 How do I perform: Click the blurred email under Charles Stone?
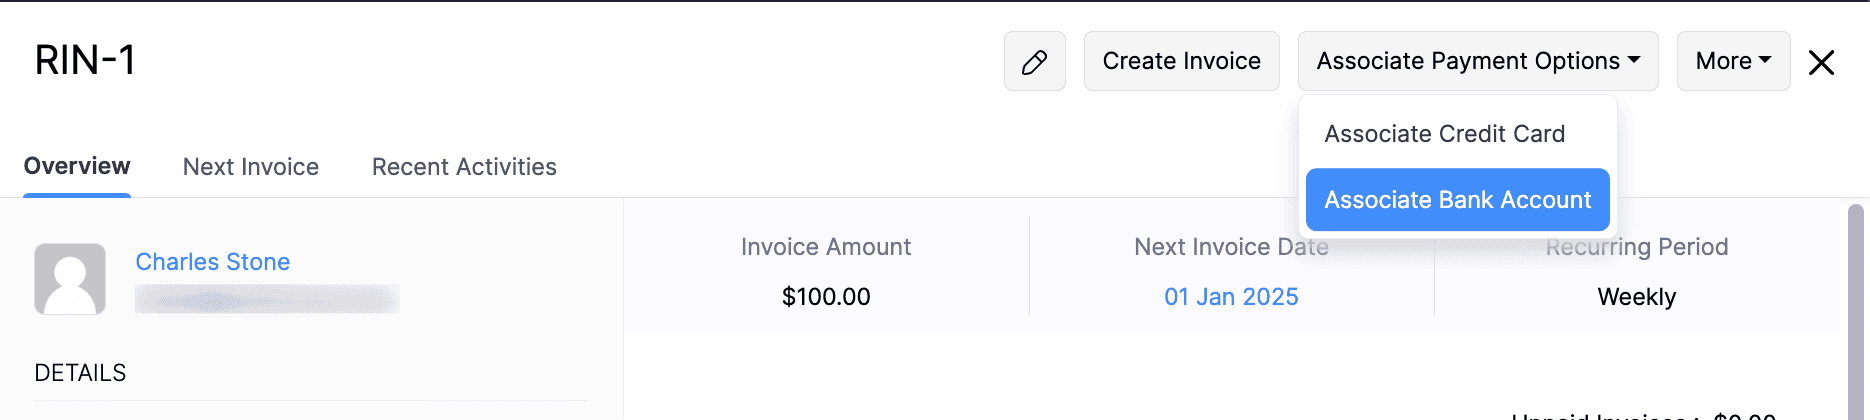pyautogui.click(x=267, y=299)
